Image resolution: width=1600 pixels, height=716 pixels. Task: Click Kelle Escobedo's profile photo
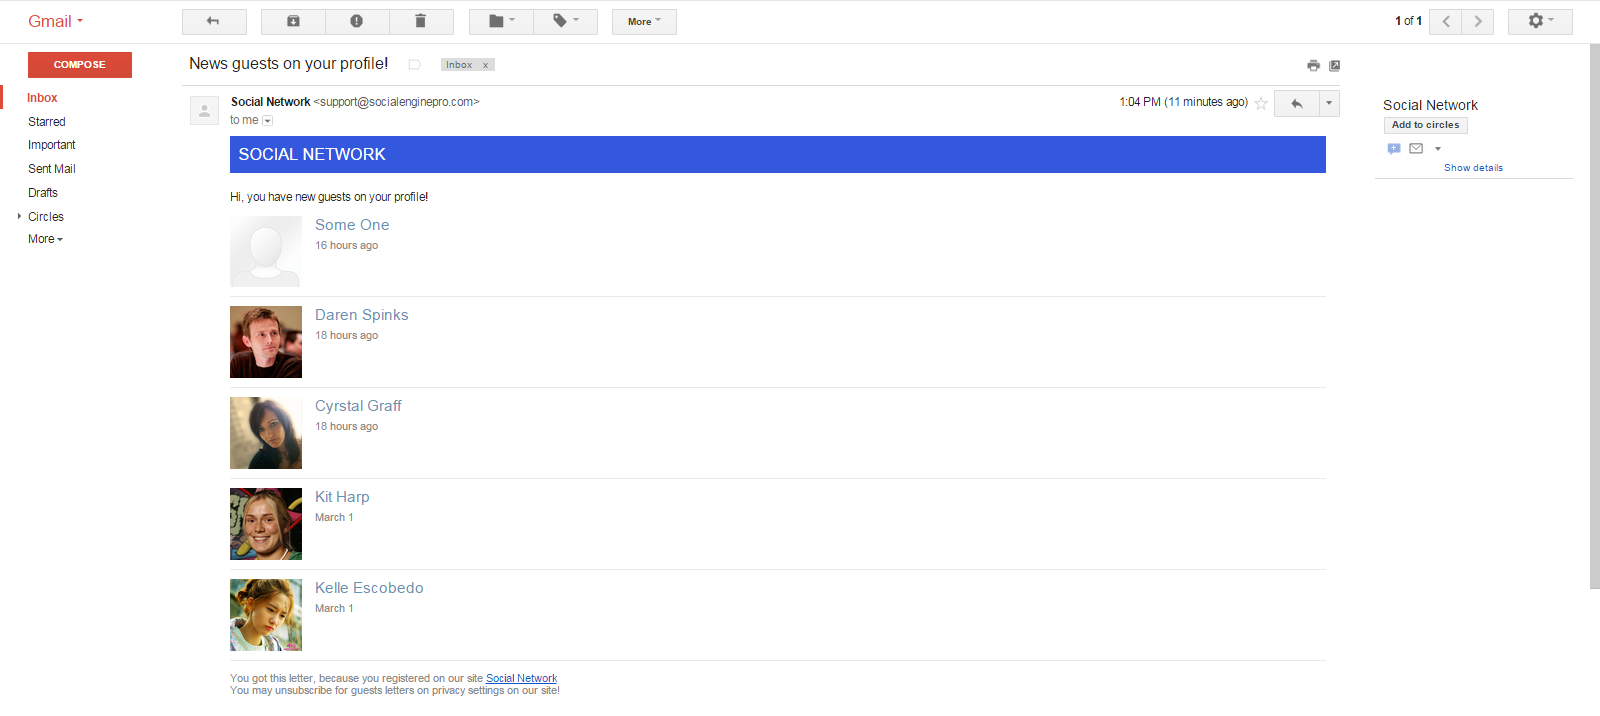coord(266,615)
